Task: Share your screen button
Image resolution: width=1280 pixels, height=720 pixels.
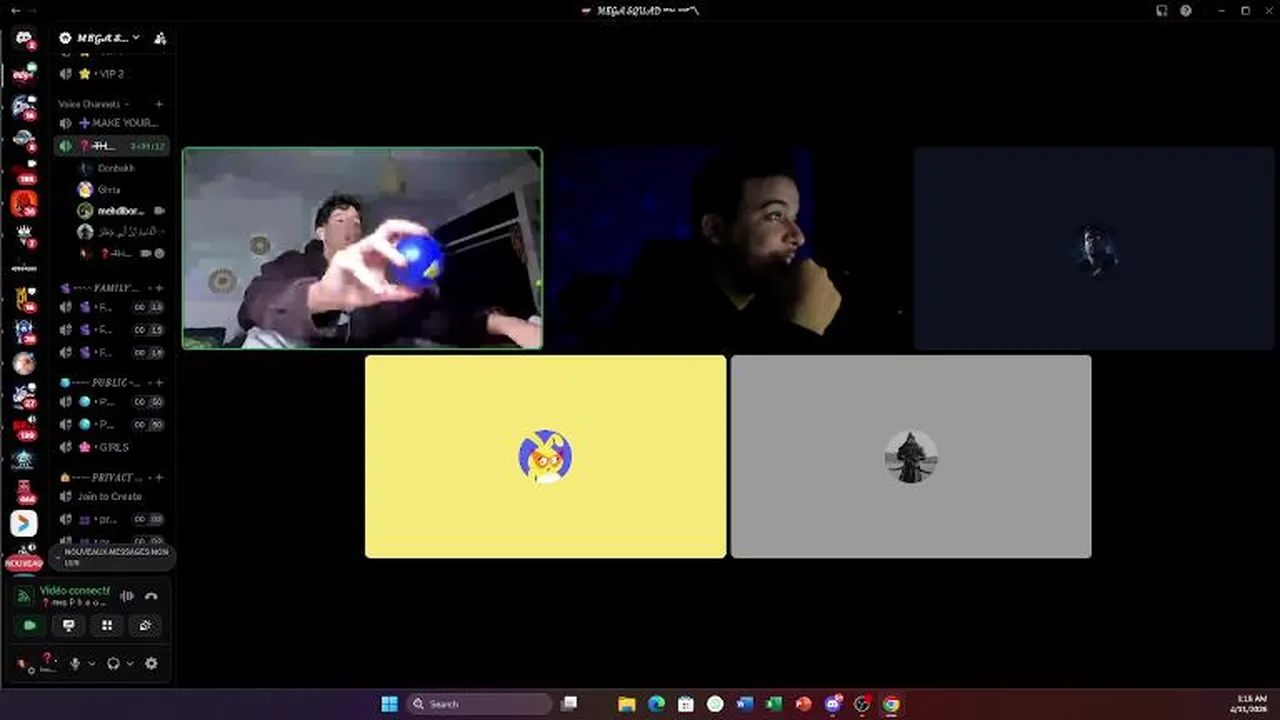Action: pyautogui.click(x=68, y=625)
